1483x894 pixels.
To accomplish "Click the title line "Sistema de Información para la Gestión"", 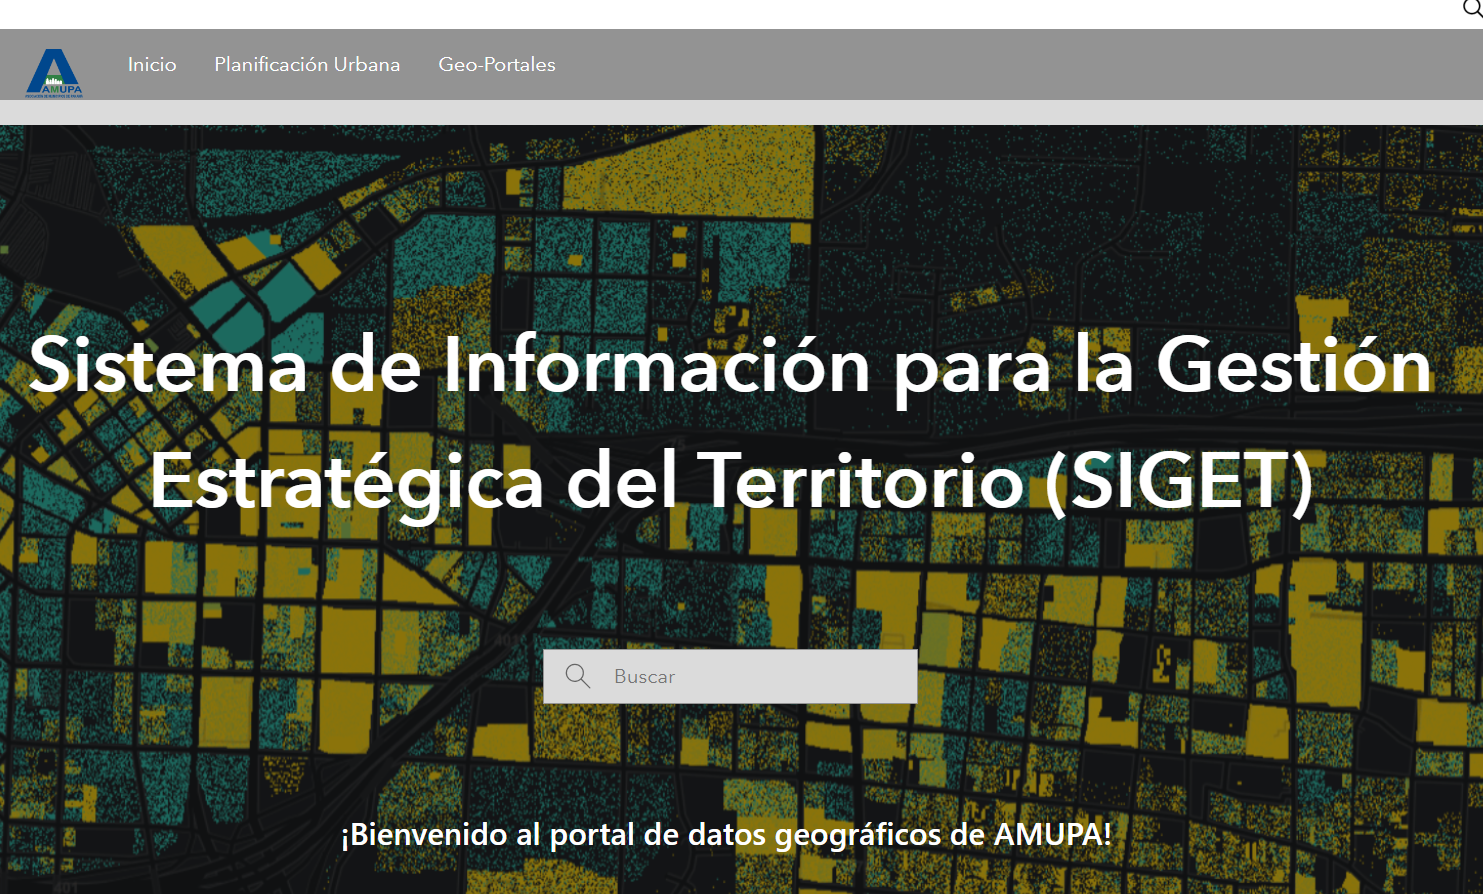I will coord(730,366).
